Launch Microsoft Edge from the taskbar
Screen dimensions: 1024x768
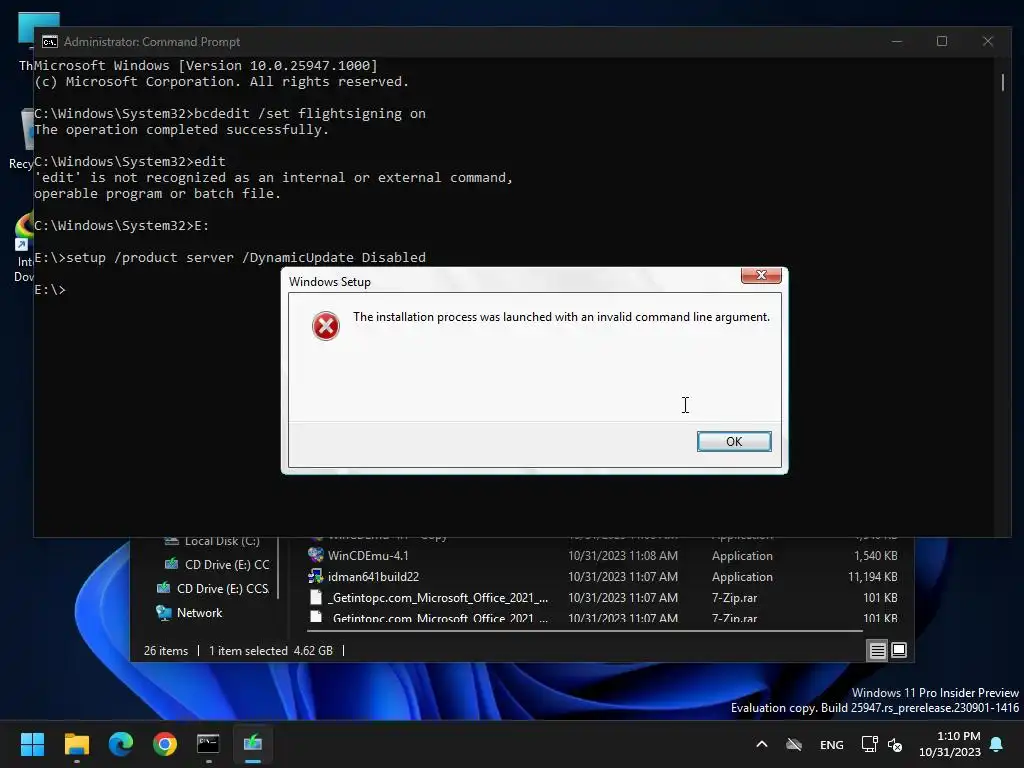point(121,744)
